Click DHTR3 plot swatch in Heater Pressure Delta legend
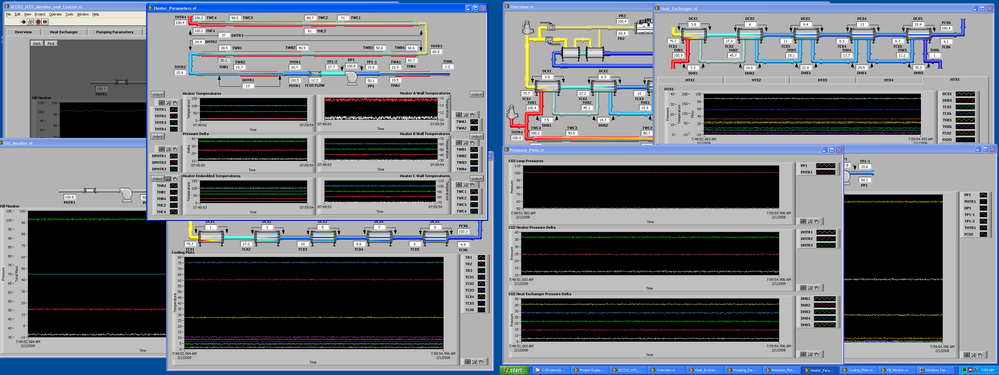This screenshot has width=999, height=375. click(x=826, y=245)
